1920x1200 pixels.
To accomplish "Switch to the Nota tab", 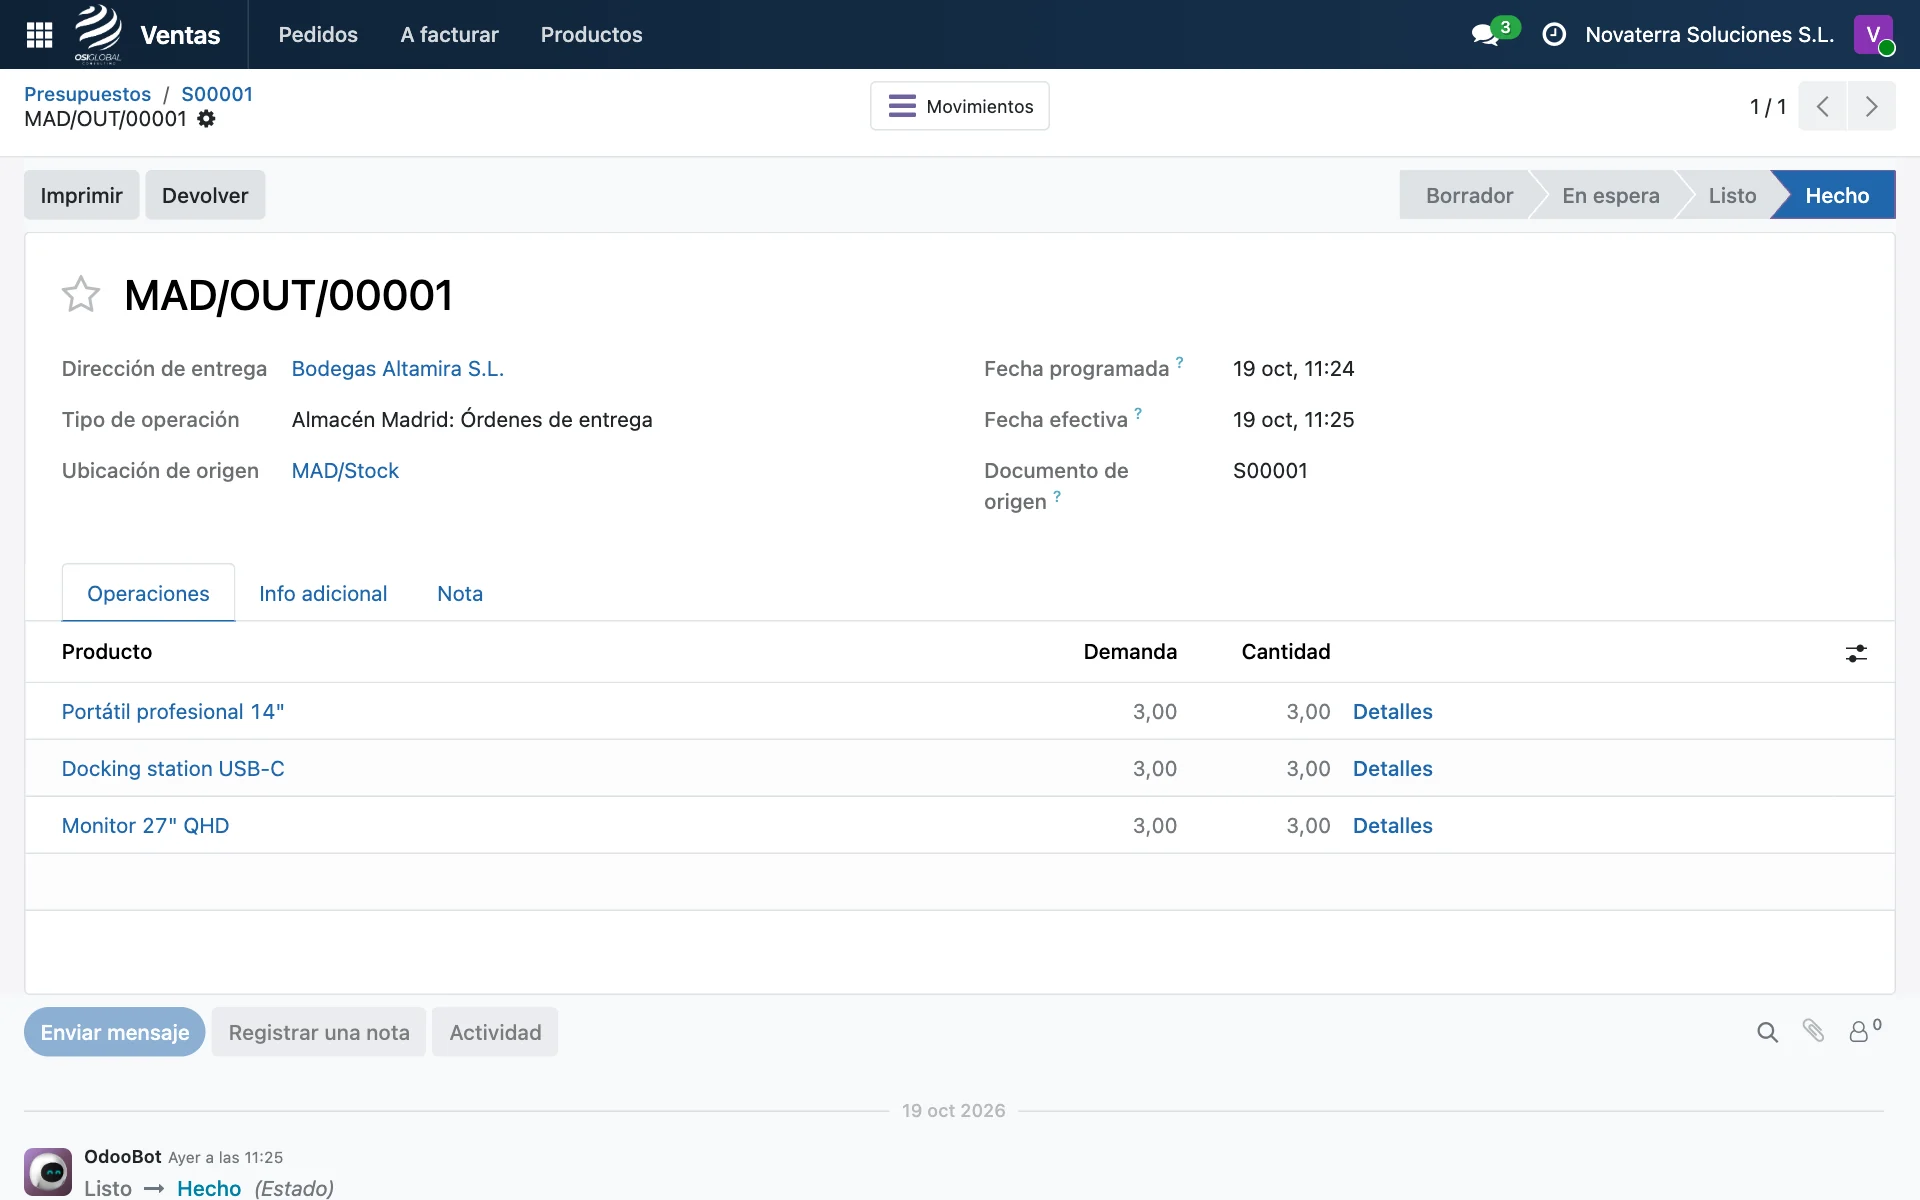I will click(x=460, y=594).
